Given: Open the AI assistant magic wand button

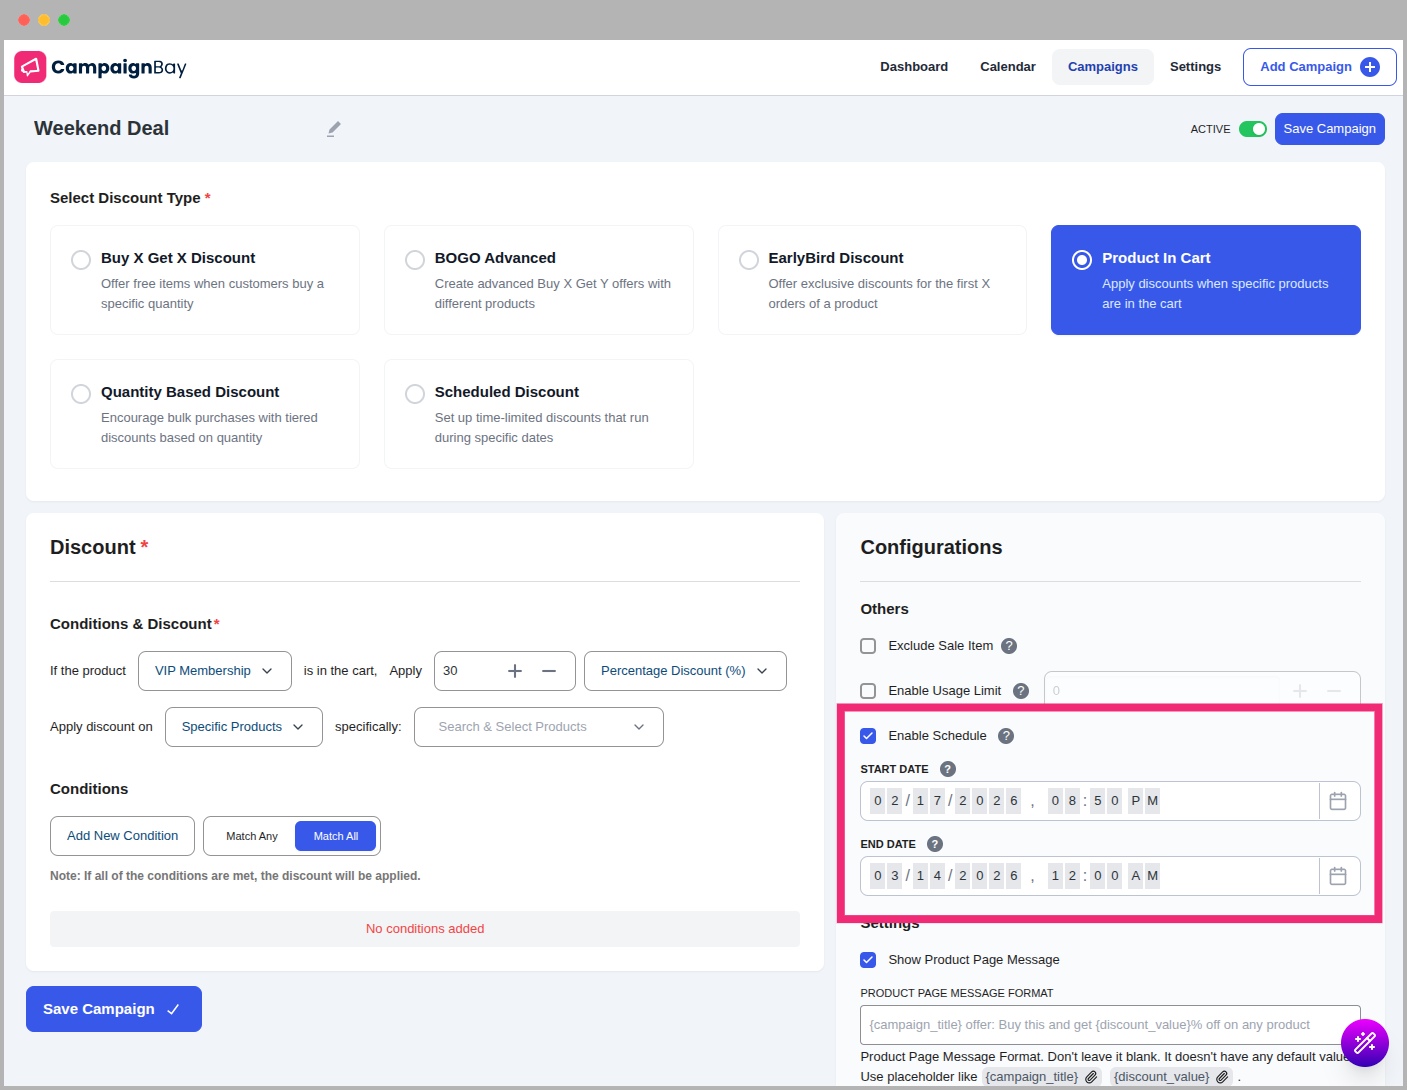Looking at the screenshot, I should (x=1365, y=1043).
